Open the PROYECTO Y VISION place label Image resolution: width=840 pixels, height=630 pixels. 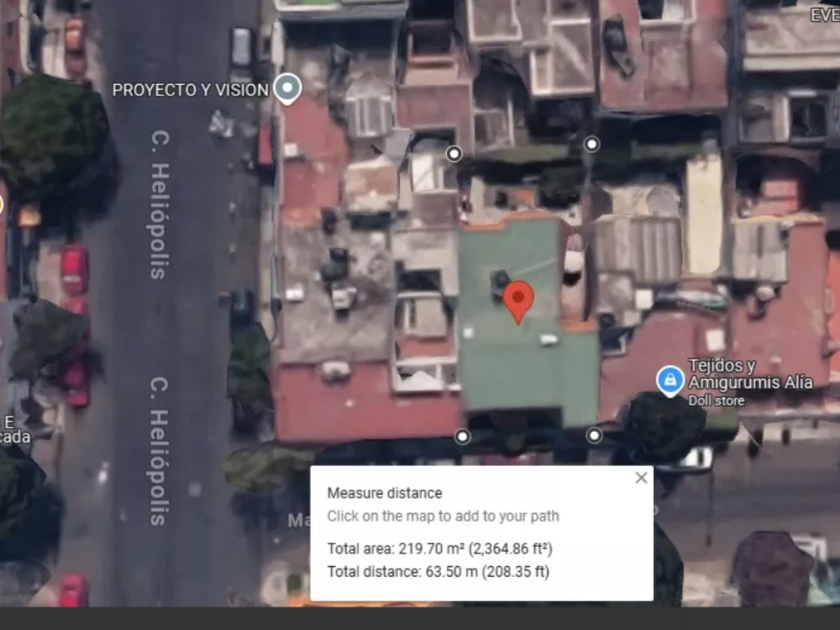tap(190, 90)
